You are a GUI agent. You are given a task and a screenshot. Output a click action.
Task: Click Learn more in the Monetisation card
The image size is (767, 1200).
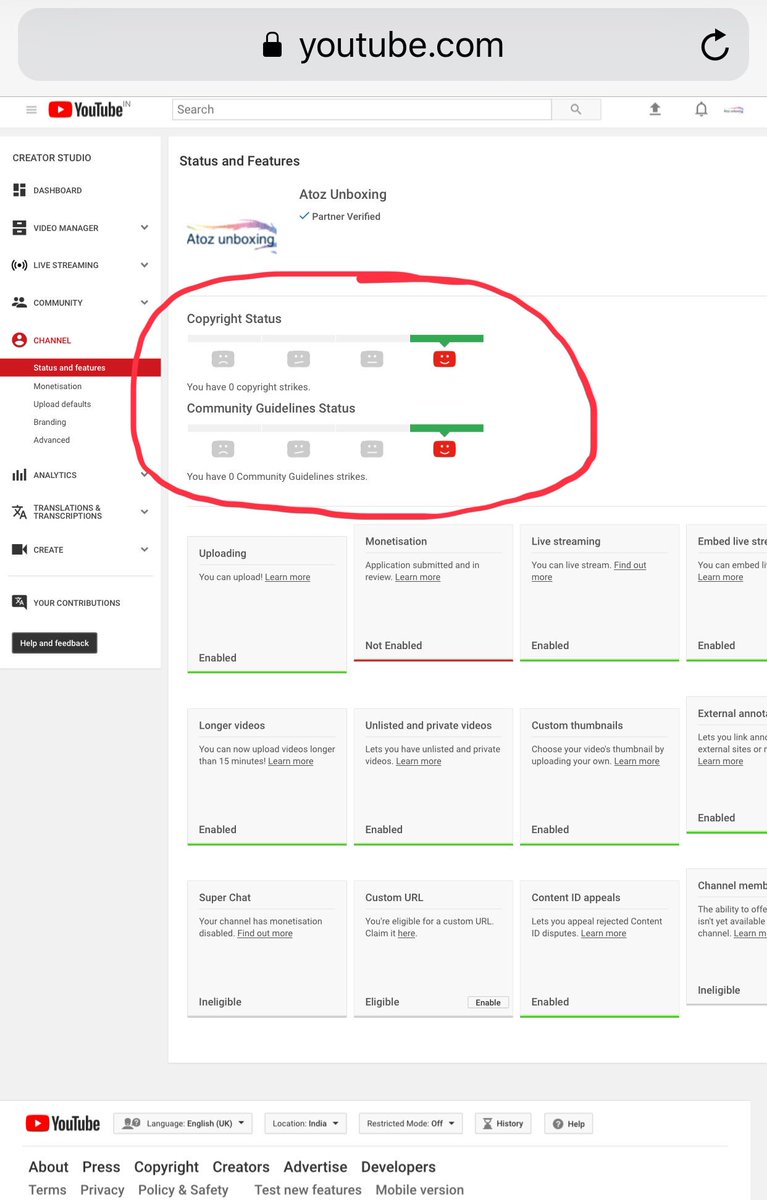pos(418,577)
